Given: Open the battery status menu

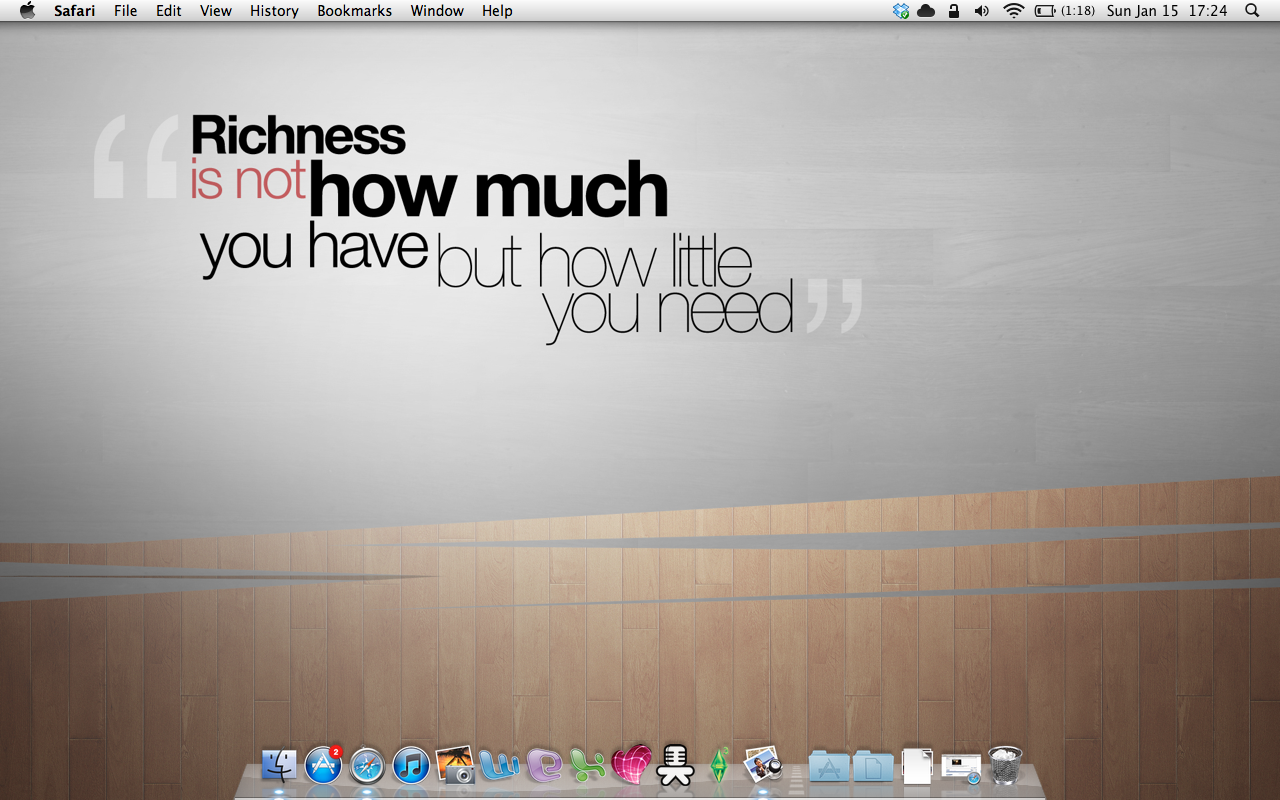Looking at the screenshot, I should coord(1065,11).
